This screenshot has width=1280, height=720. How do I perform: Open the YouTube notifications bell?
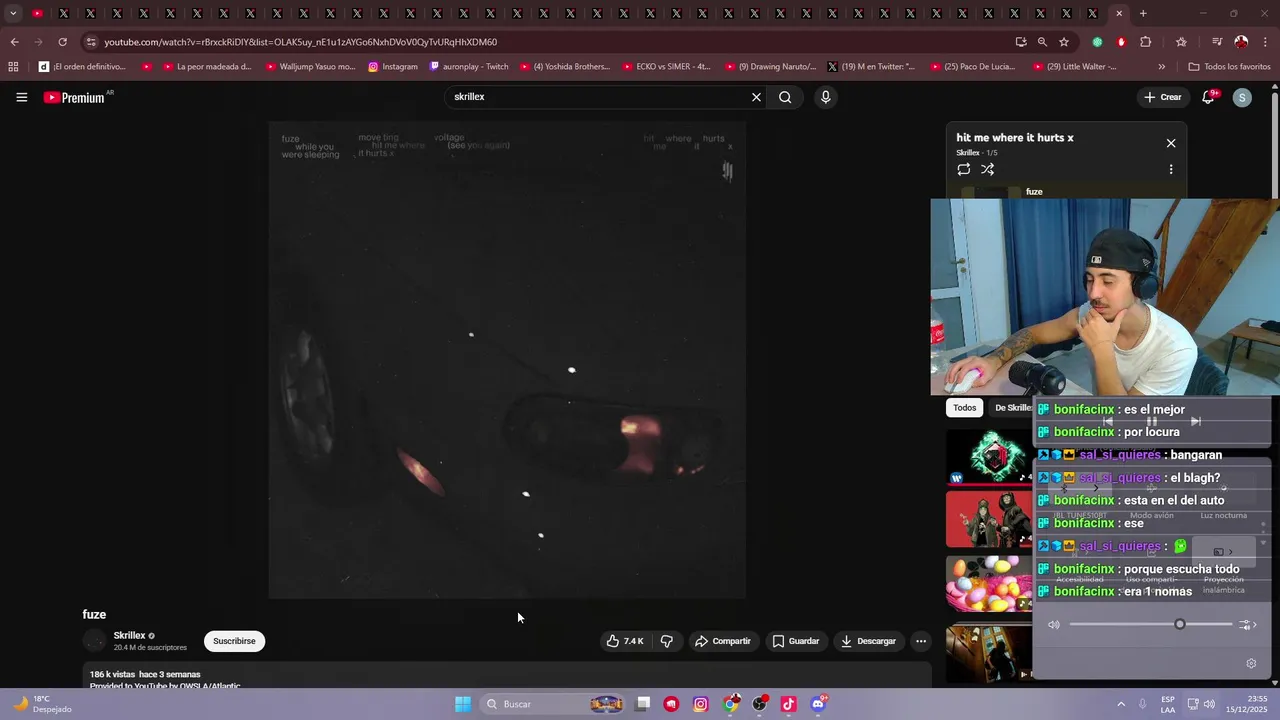pyautogui.click(x=1209, y=97)
